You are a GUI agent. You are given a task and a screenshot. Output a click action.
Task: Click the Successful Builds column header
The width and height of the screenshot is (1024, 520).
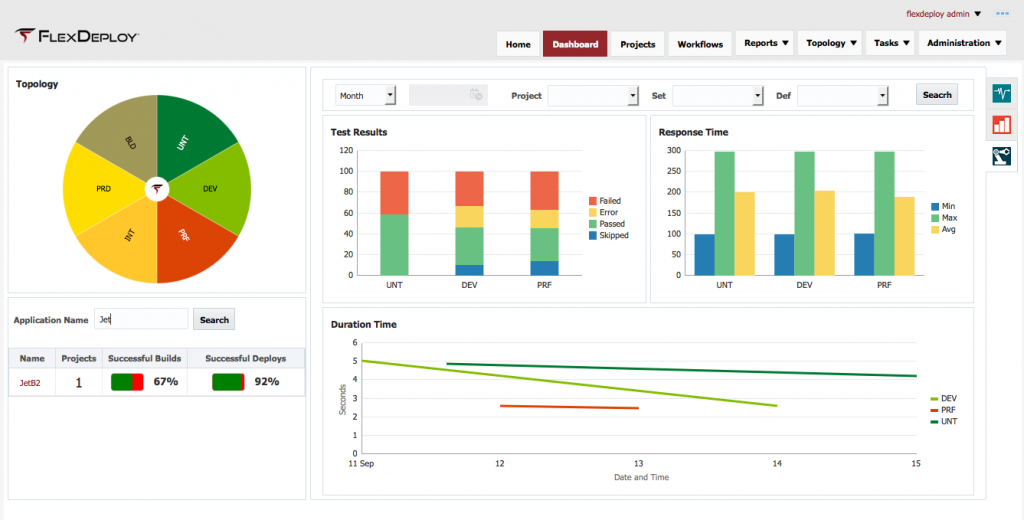coord(144,358)
